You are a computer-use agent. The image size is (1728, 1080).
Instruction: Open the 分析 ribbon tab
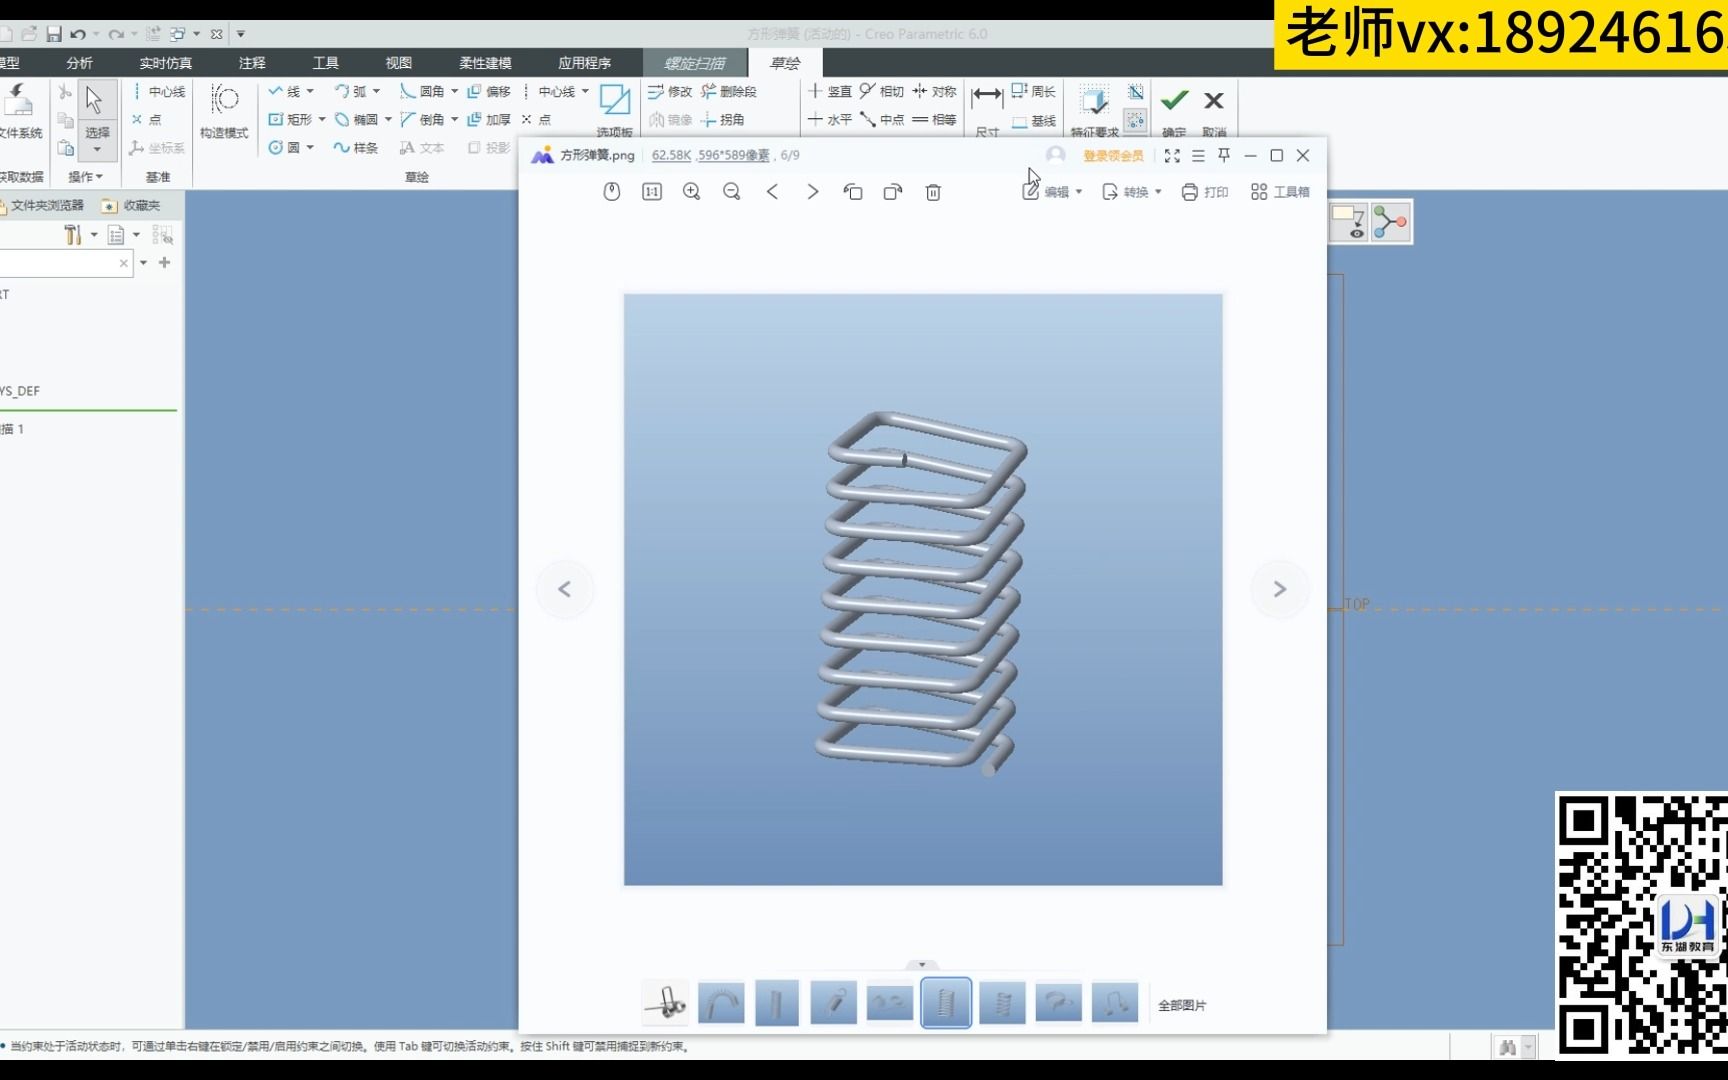pos(79,63)
